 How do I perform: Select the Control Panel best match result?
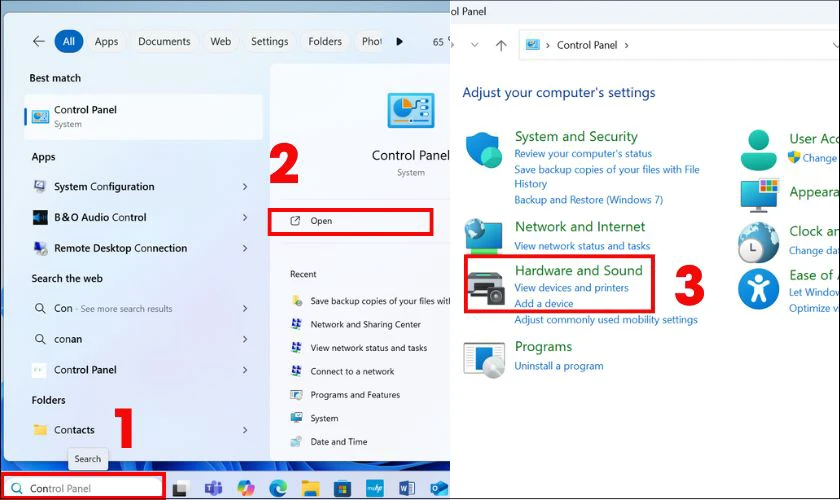[x=144, y=117]
